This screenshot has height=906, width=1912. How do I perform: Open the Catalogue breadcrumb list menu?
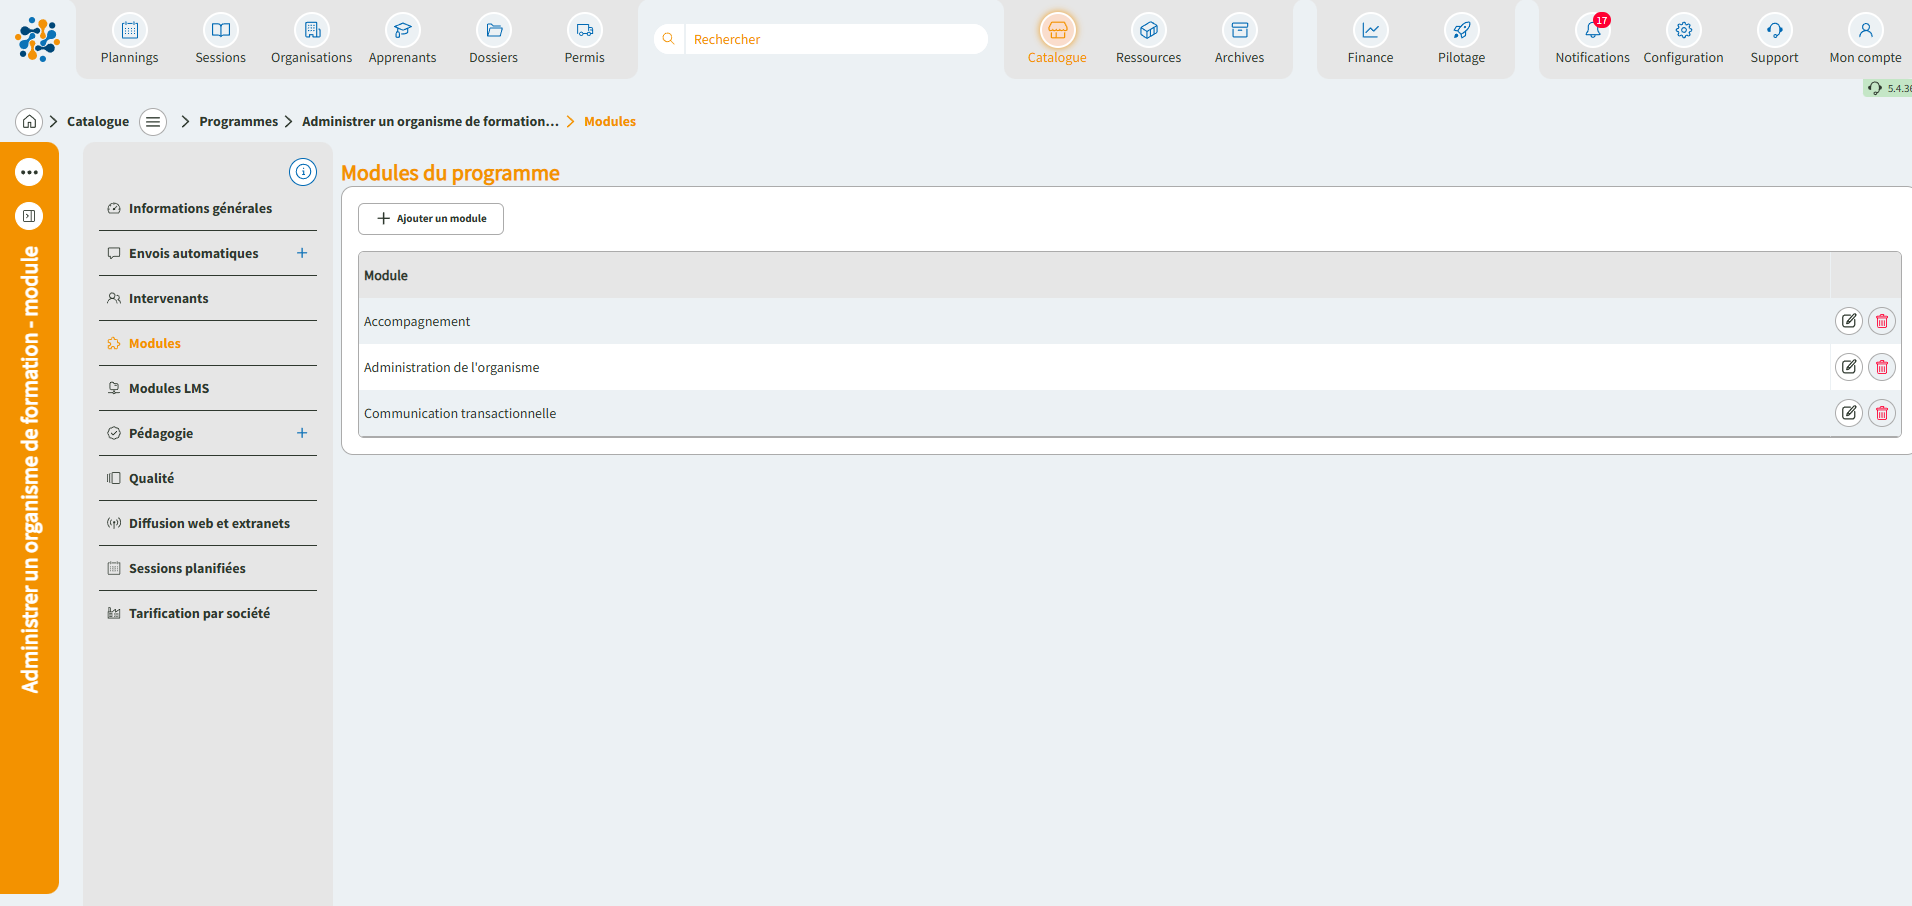(153, 122)
